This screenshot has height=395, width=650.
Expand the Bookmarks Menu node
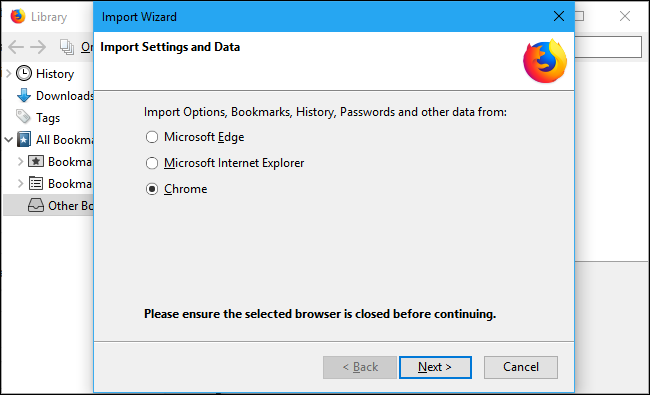pyautogui.click(x=20, y=184)
